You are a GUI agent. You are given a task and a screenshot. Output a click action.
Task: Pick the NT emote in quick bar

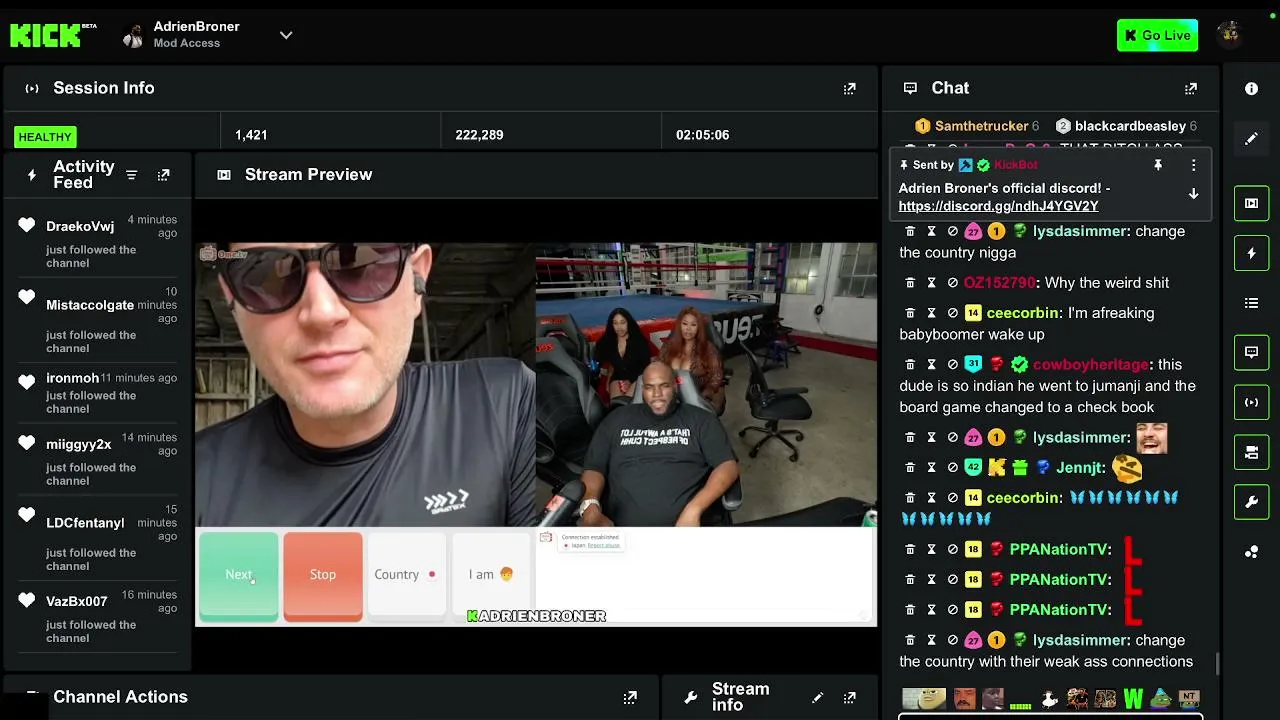pyautogui.click(x=1189, y=698)
